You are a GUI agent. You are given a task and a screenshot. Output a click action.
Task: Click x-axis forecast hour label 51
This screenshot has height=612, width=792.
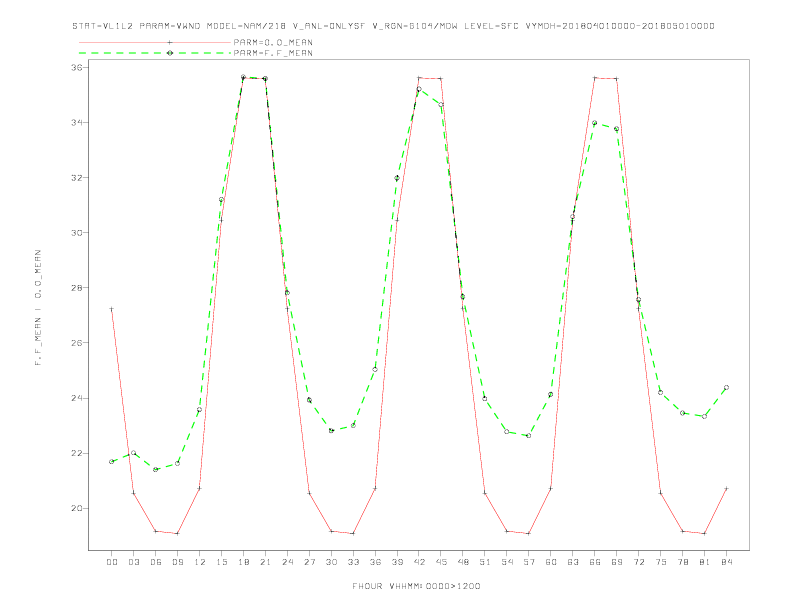pyautogui.click(x=485, y=562)
